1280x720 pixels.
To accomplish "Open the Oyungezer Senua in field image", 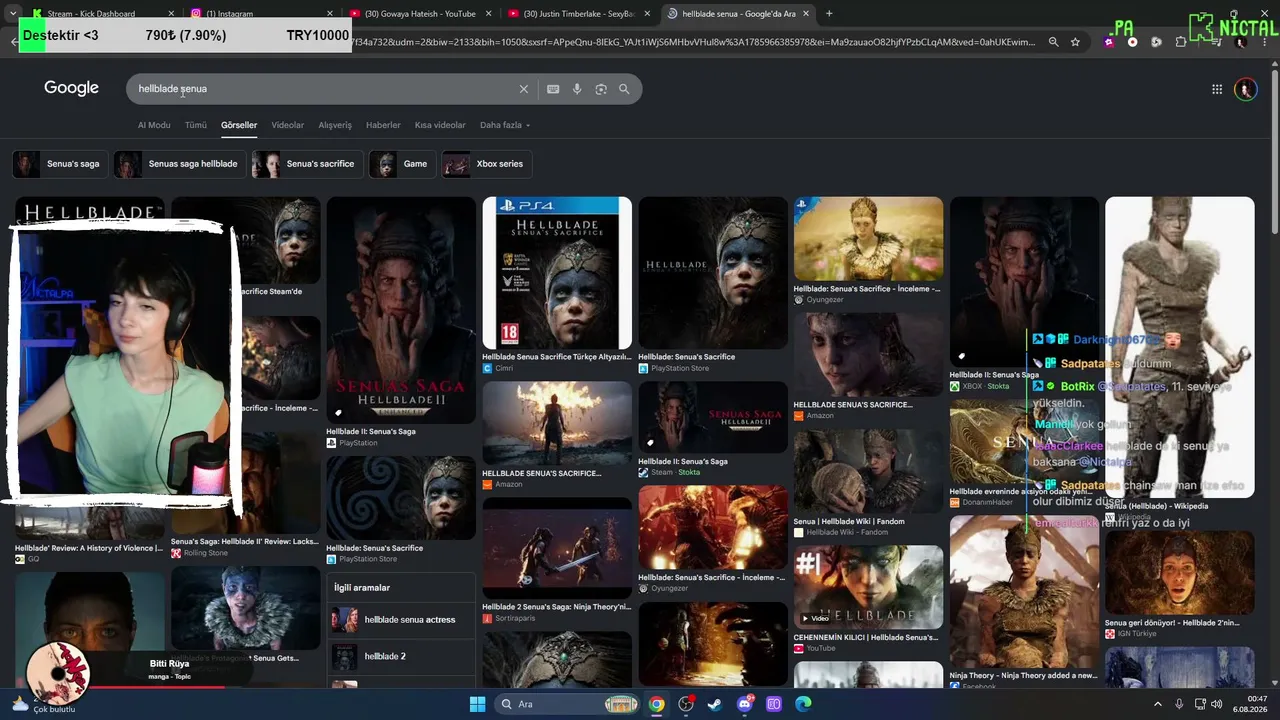I will (x=868, y=239).
